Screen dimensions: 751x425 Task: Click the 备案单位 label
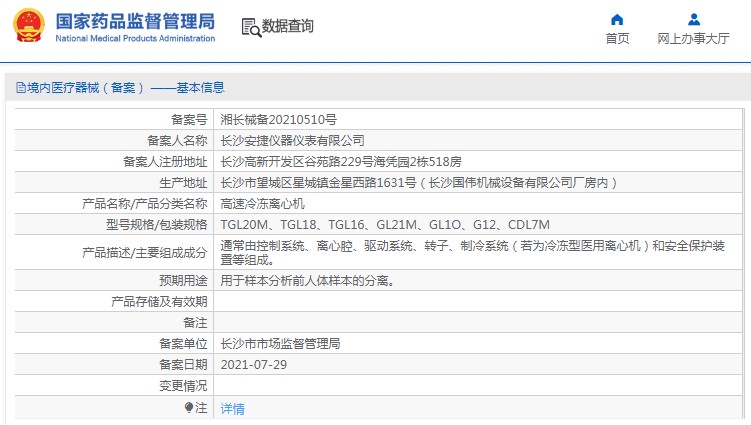183,344
